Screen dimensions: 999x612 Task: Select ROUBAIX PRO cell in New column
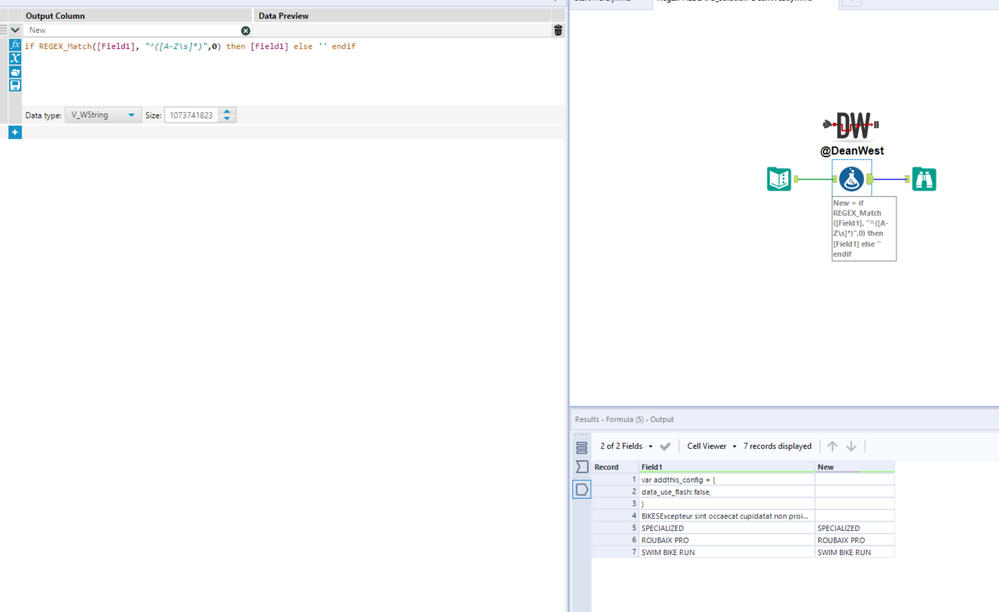[x=854, y=540]
